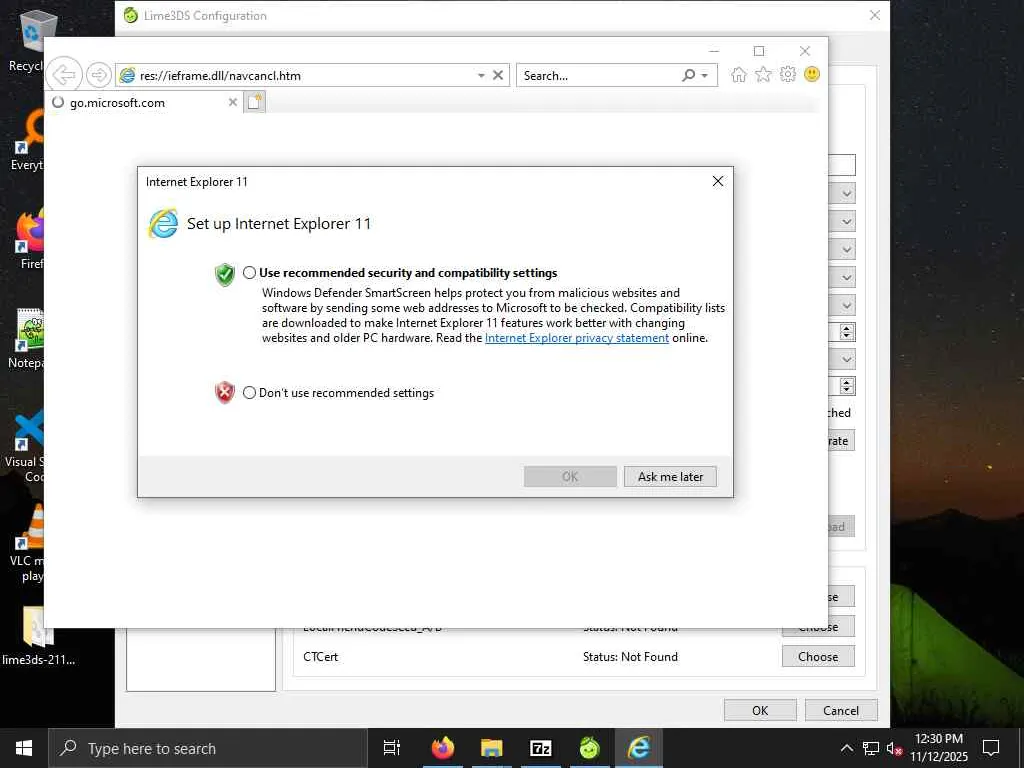1024x768 pixels.
Task: Click Internet Explorer taskbar icon
Action: coord(639,748)
